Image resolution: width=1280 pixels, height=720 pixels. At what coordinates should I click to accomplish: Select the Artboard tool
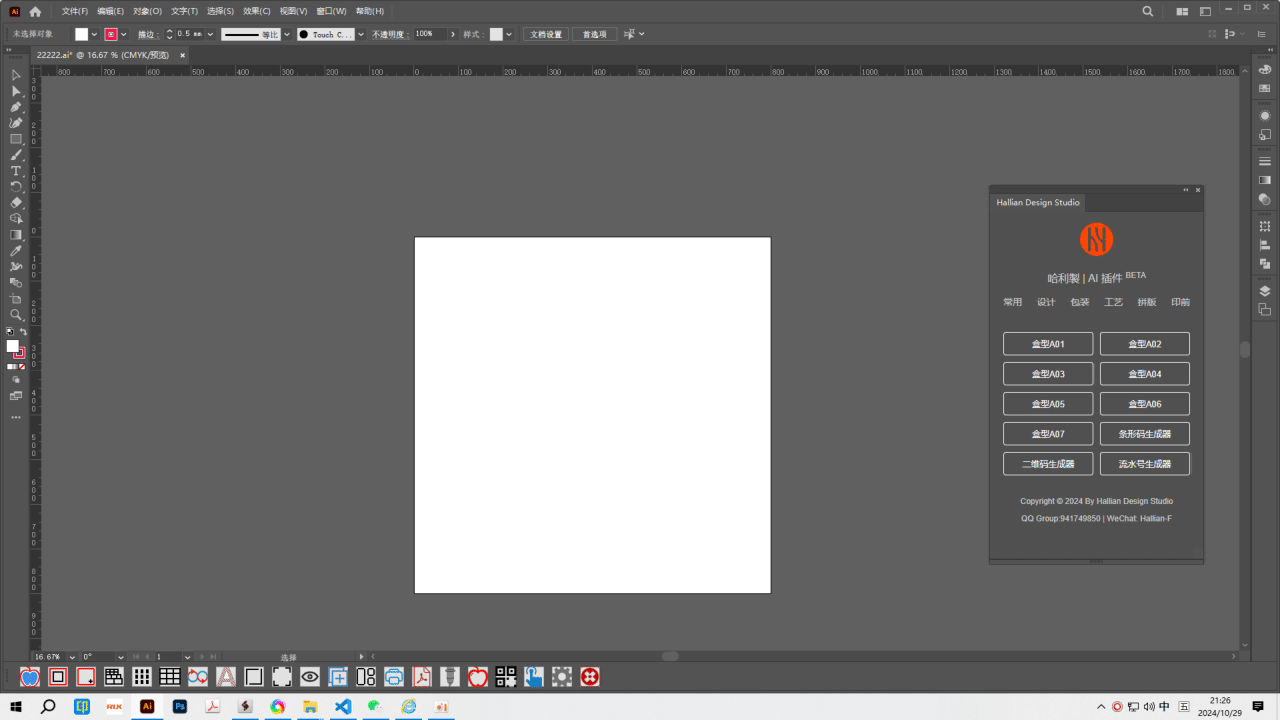click(x=16, y=299)
